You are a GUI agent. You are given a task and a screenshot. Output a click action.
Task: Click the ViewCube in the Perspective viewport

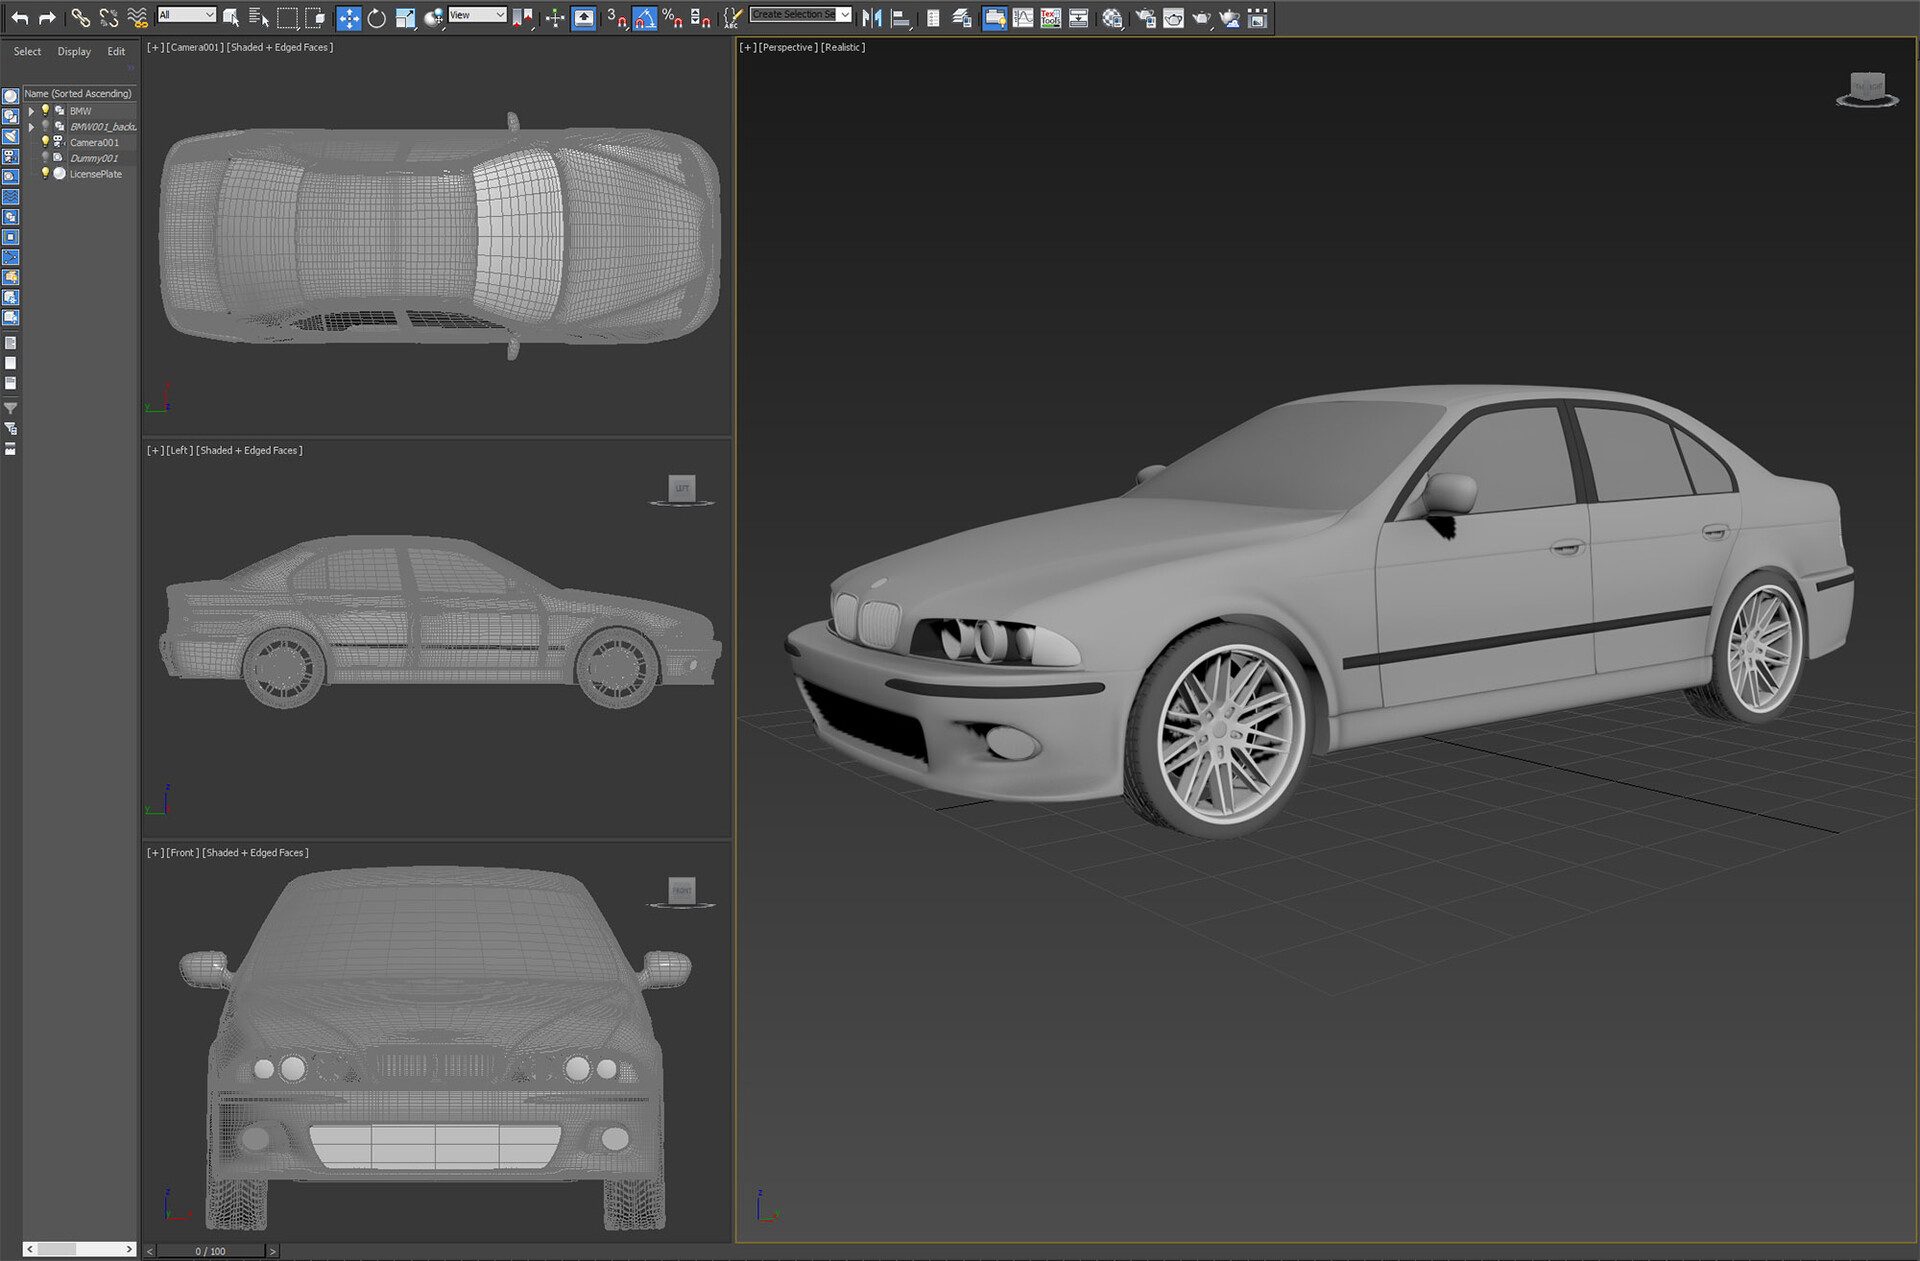(1867, 90)
